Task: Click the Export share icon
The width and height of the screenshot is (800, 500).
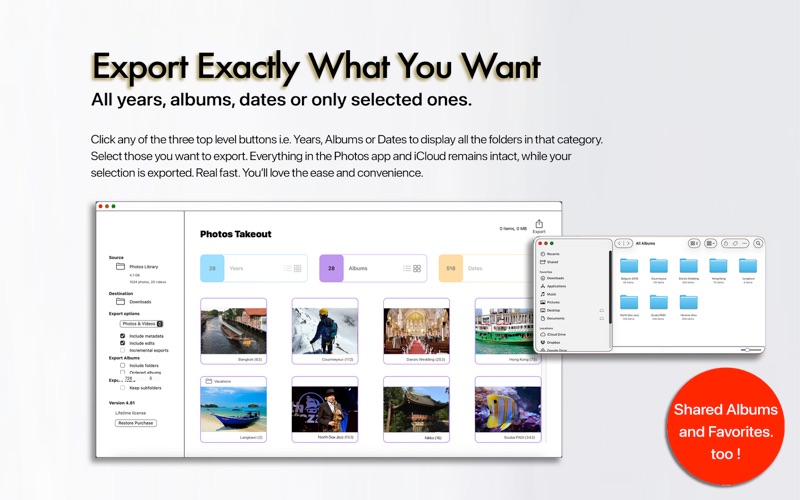Action: click(539, 224)
